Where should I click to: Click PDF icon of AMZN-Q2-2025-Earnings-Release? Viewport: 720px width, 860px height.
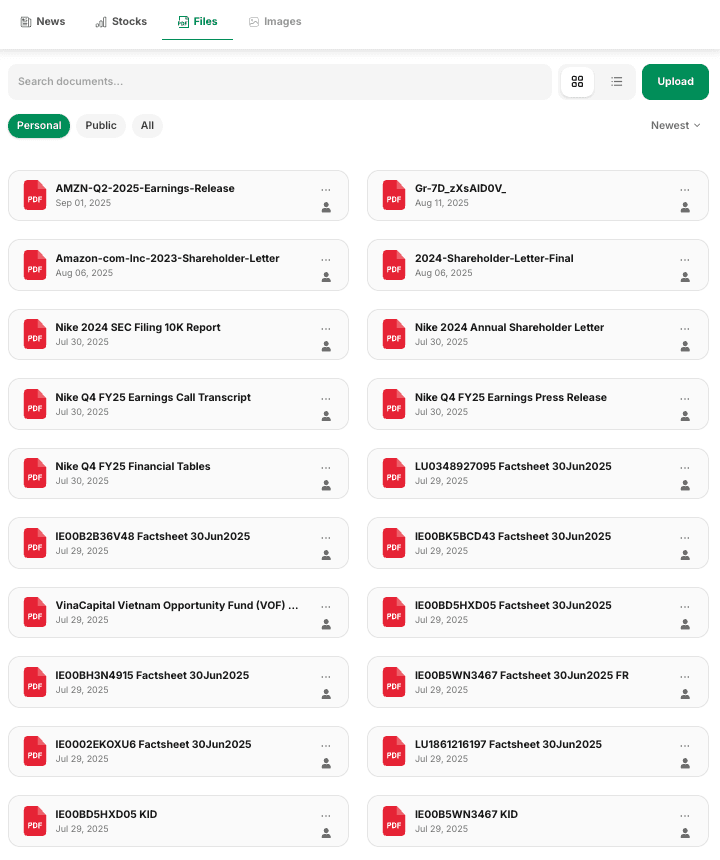[x=35, y=195]
